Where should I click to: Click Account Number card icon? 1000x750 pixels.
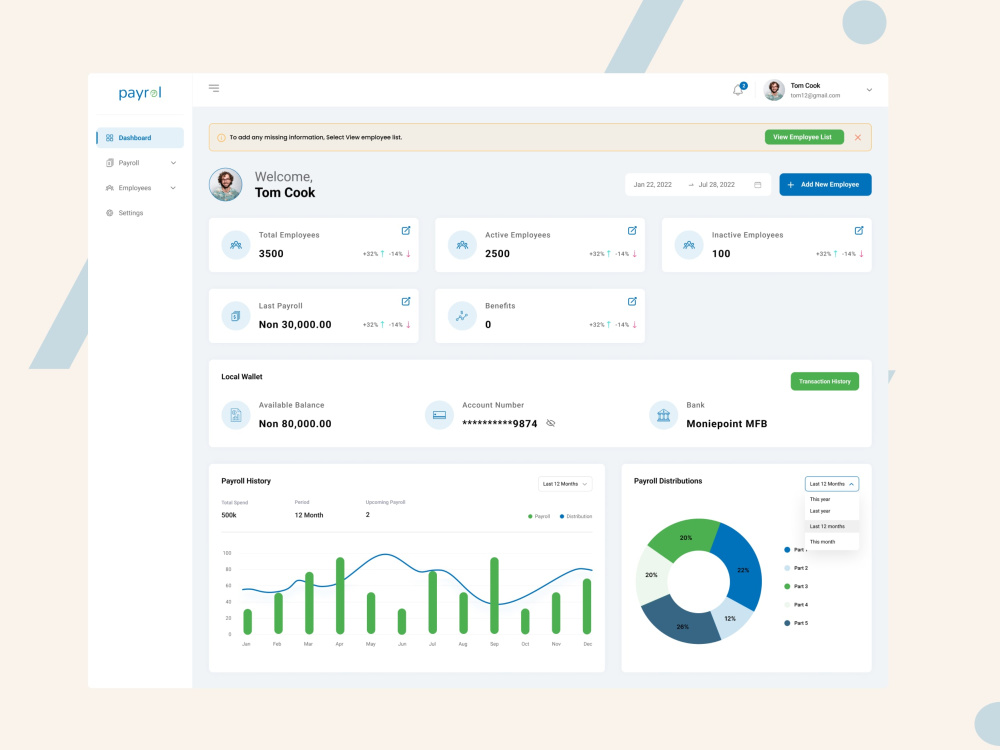[439, 415]
